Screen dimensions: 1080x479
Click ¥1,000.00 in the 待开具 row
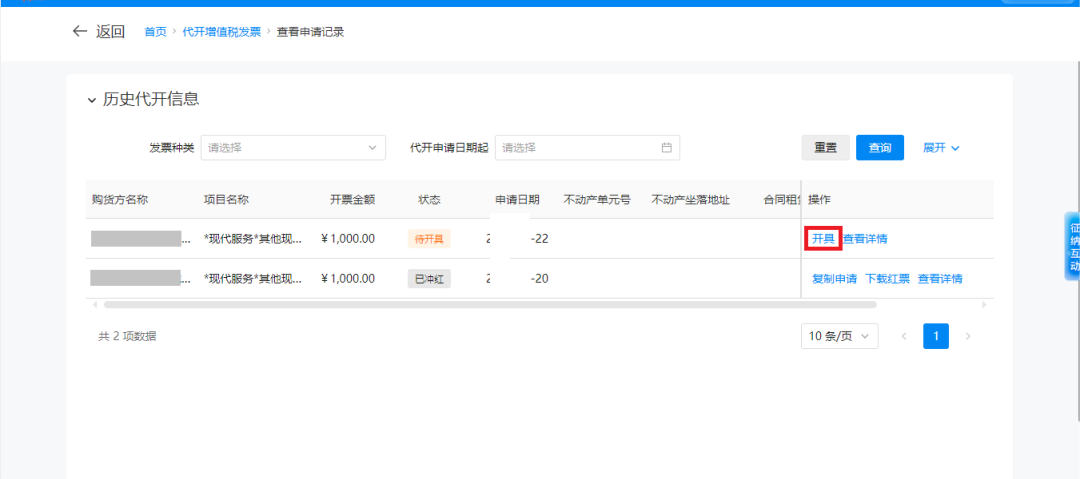tap(348, 239)
